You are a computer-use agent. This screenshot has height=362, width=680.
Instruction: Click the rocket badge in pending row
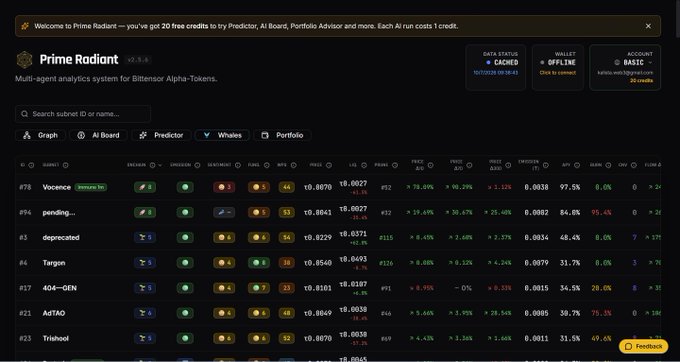(145, 212)
